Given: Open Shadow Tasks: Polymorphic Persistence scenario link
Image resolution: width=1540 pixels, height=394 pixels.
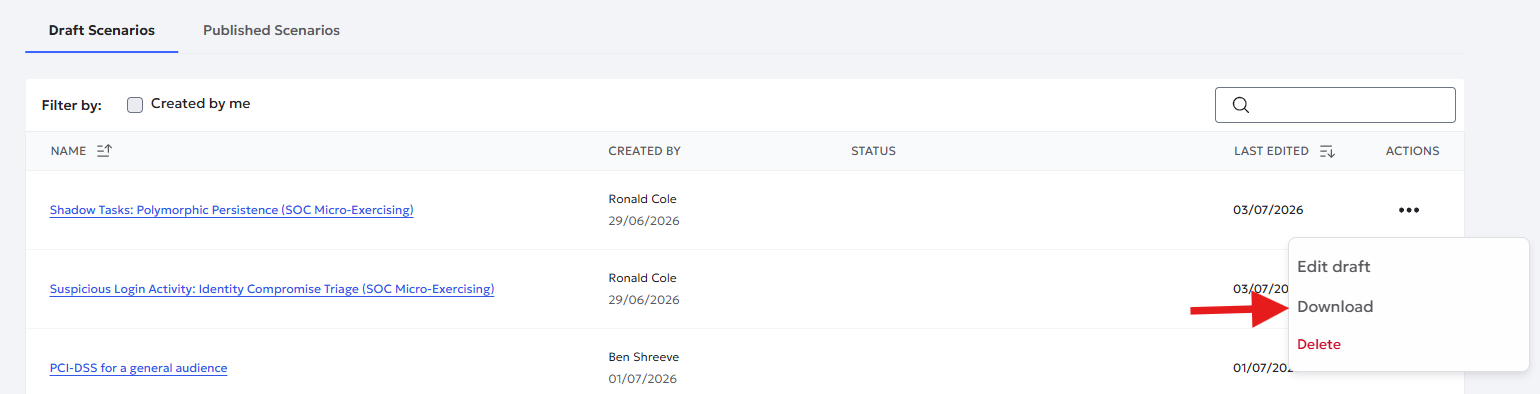Looking at the screenshot, I should pos(231,210).
